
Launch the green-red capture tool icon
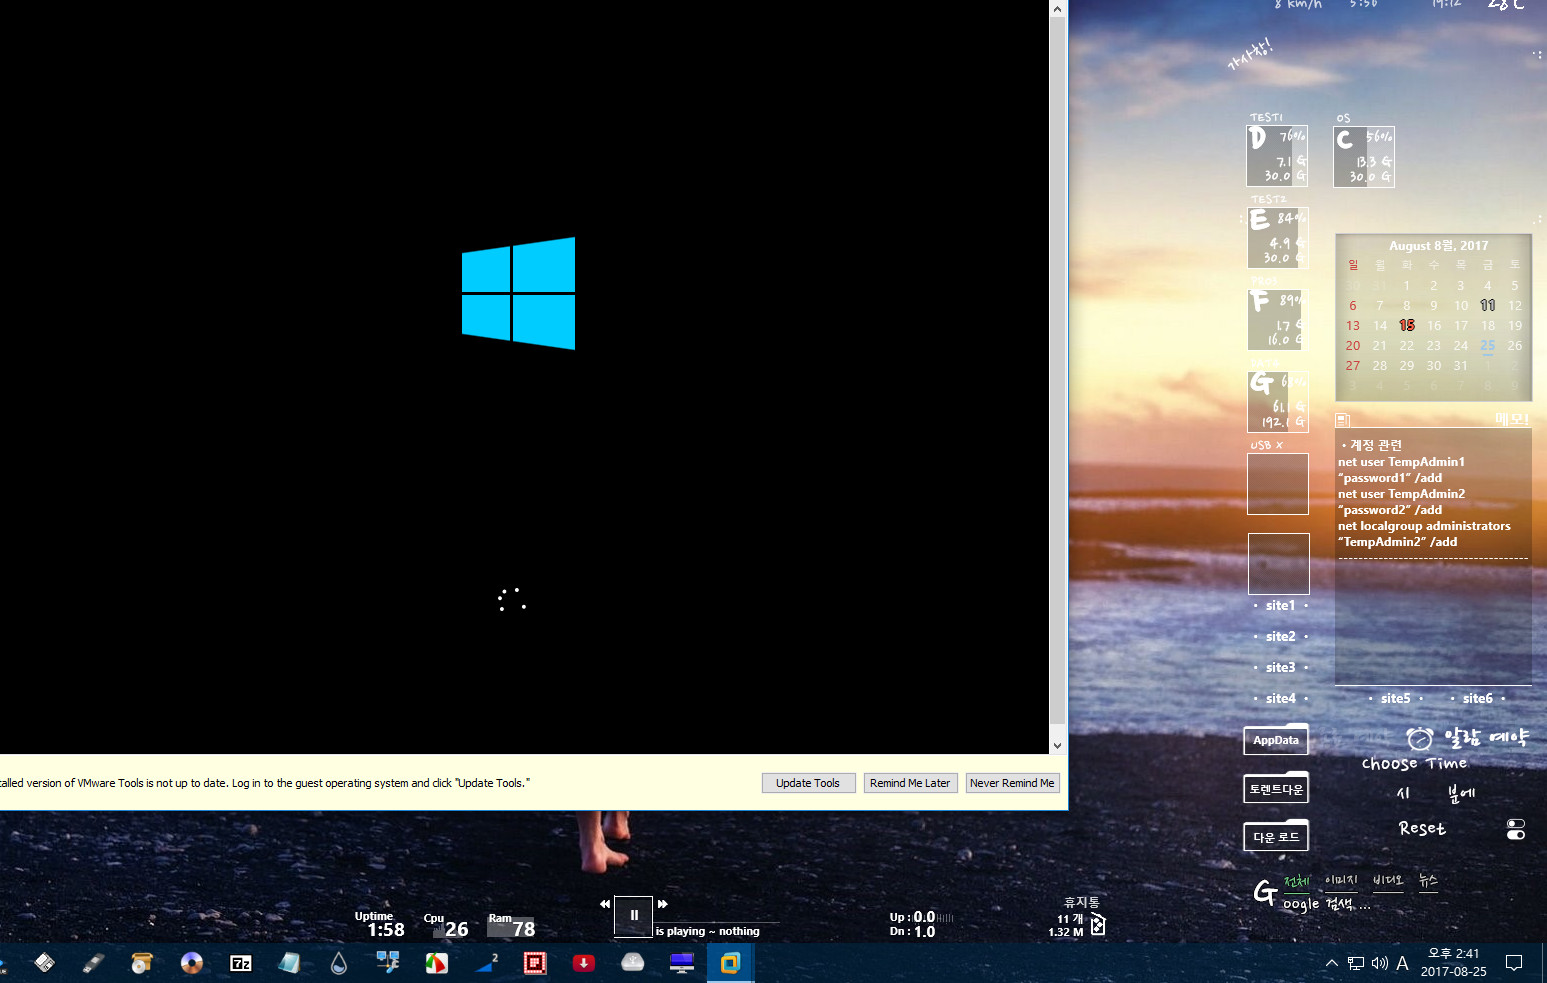437,963
